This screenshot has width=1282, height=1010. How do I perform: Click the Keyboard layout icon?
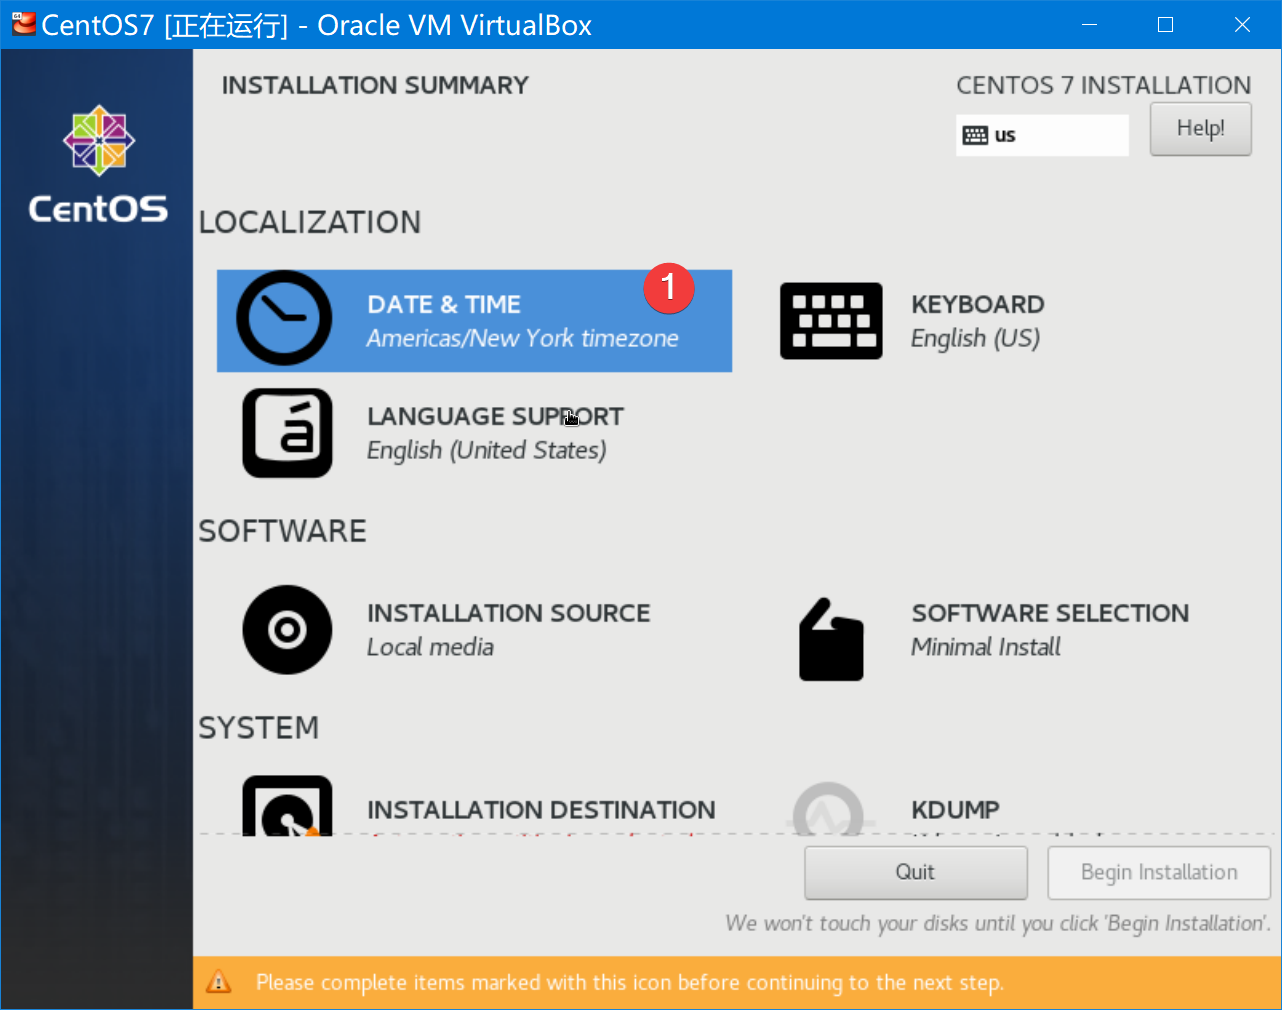(831, 321)
